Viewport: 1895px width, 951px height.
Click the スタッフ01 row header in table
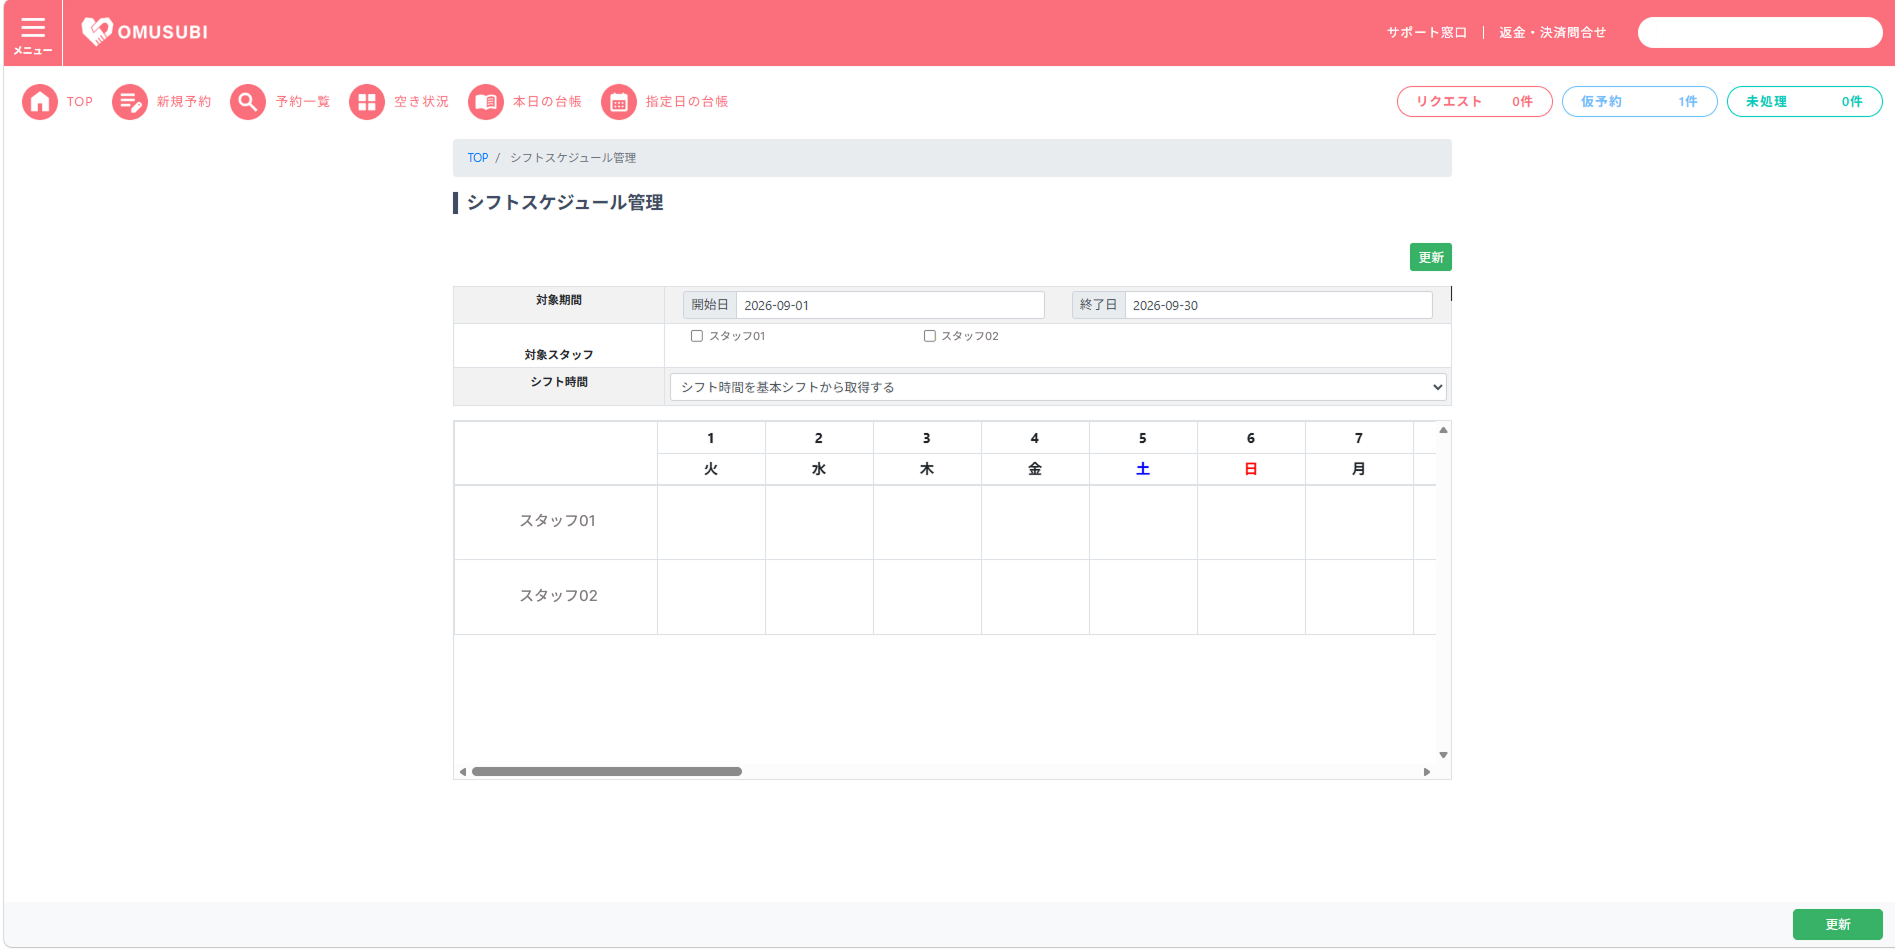(557, 522)
